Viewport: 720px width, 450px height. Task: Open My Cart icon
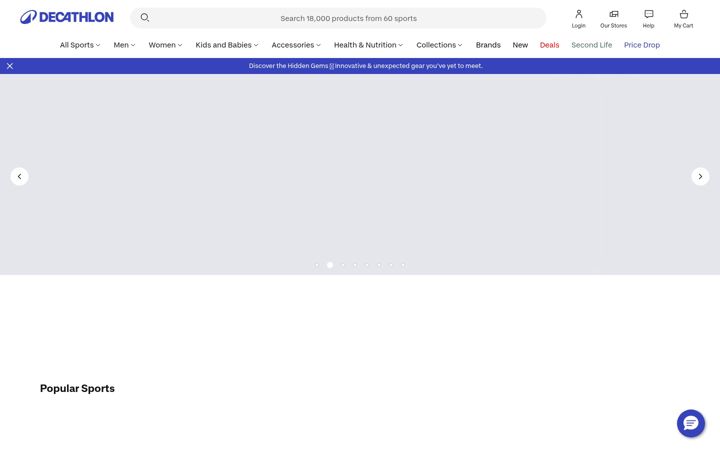(683, 19)
